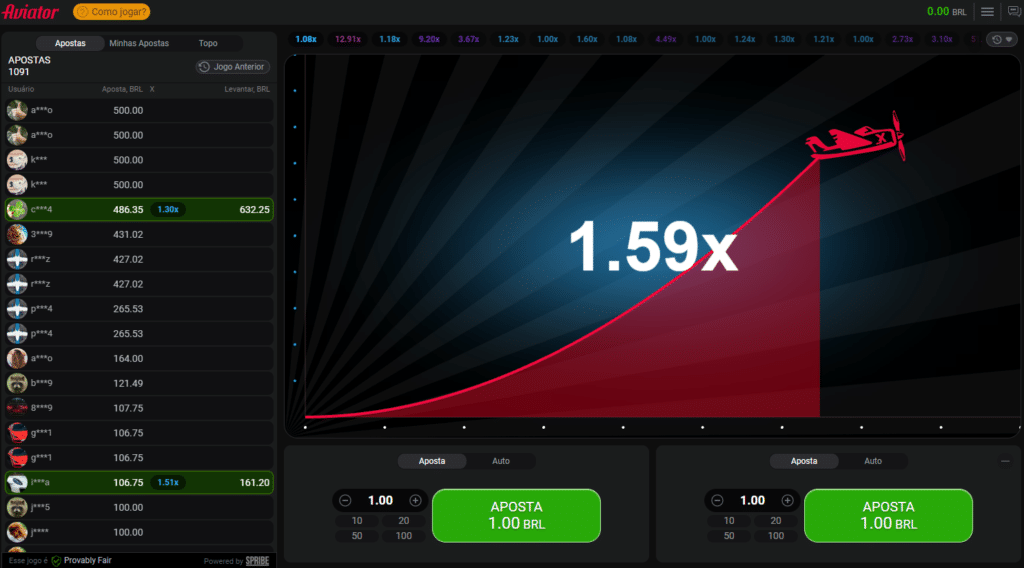Switch left bet panel to Auto mode

[x=501, y=461]
